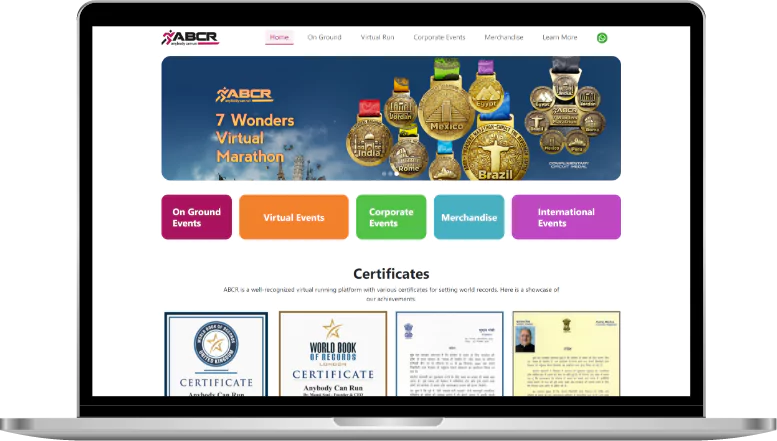Open the white letter certificate with blue border
The image size is (777, 441).
449,354
